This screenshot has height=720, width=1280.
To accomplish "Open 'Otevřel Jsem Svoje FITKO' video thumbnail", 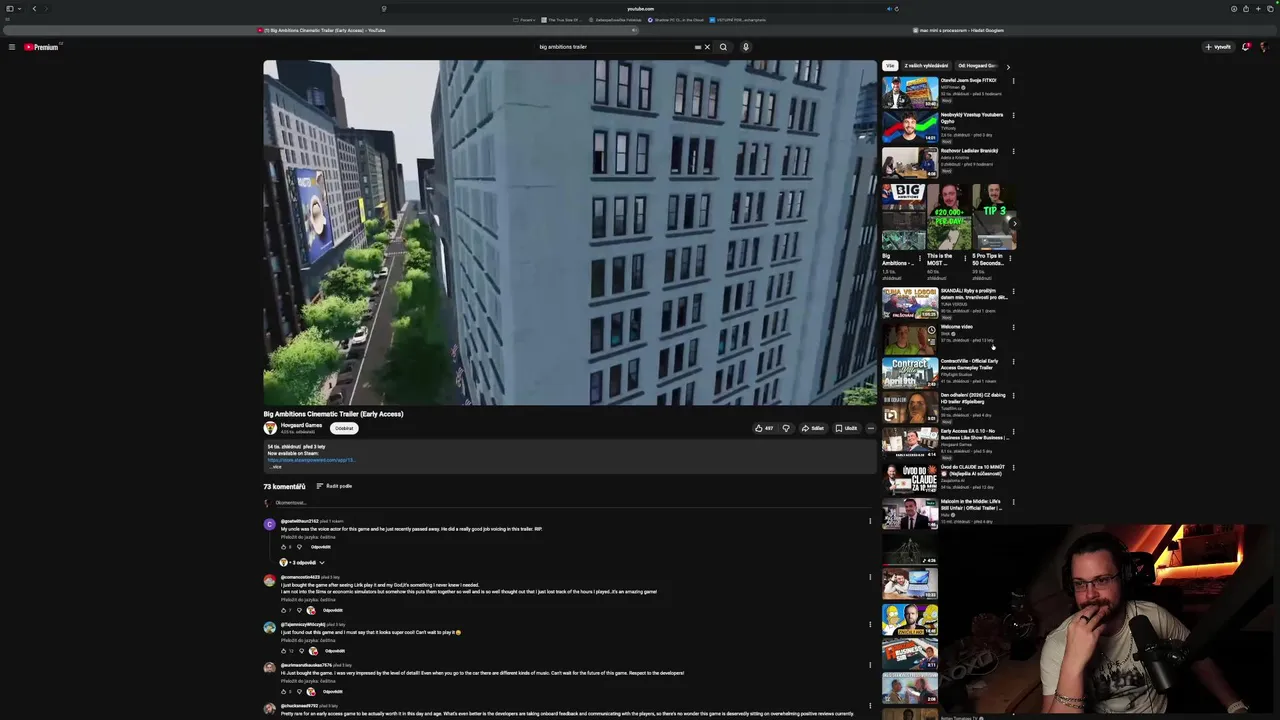I will [x=910, y=92].
